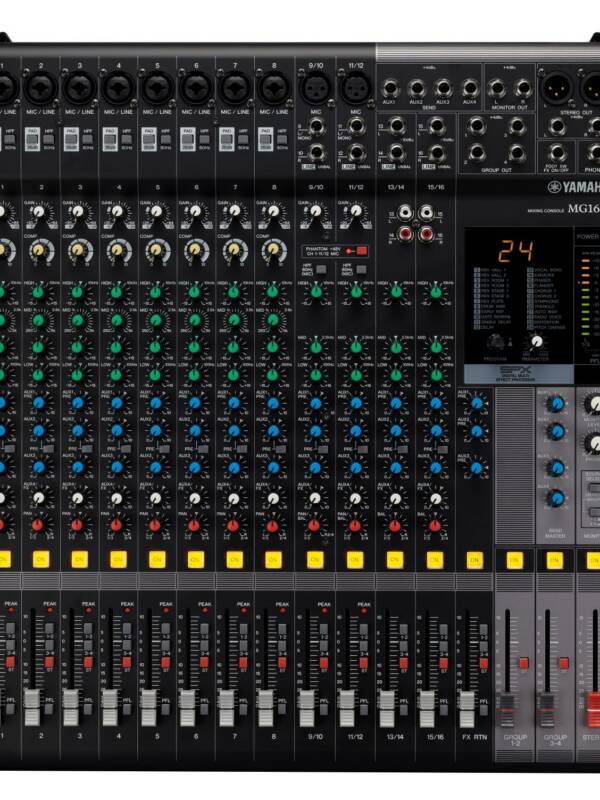This screenshot has height=800, width=600.
Task: Toggle the 1-2 group assign button on channel 7
Action: (243, 629)
